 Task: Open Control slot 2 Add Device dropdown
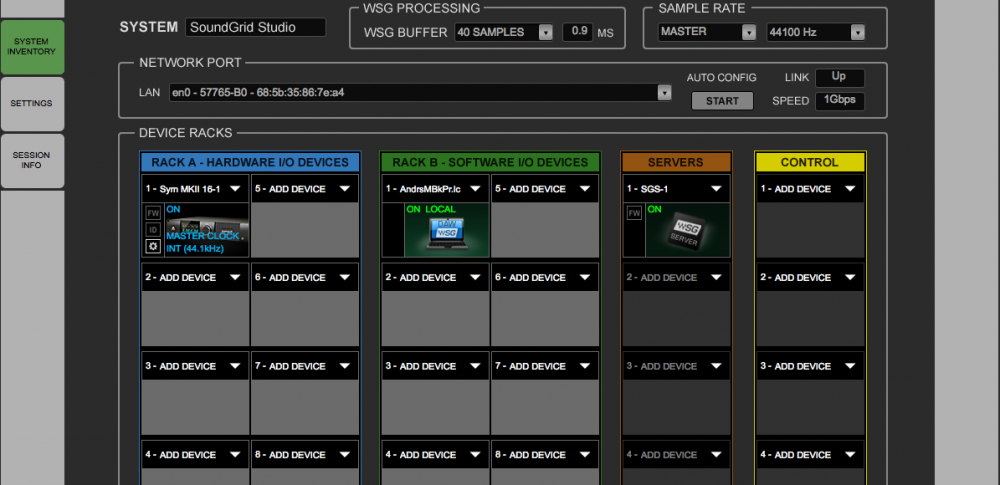coord(811,278)
